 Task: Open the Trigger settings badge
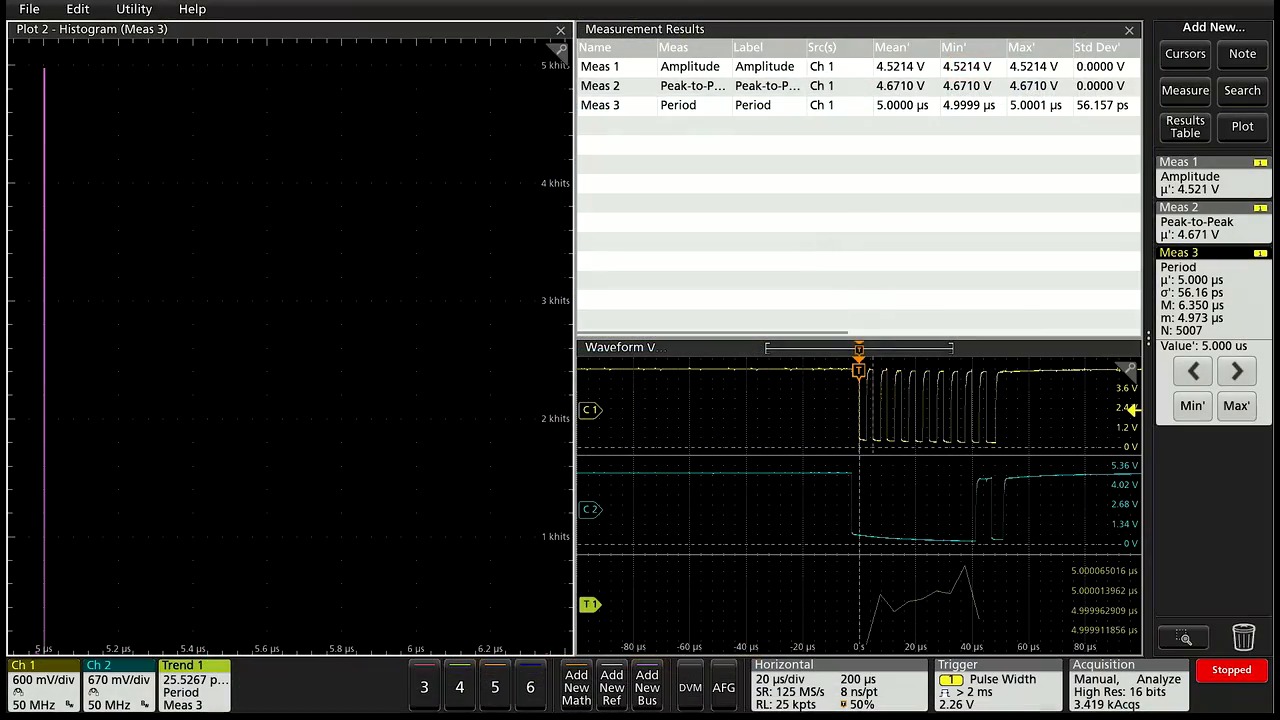click(x=996, y=686)
